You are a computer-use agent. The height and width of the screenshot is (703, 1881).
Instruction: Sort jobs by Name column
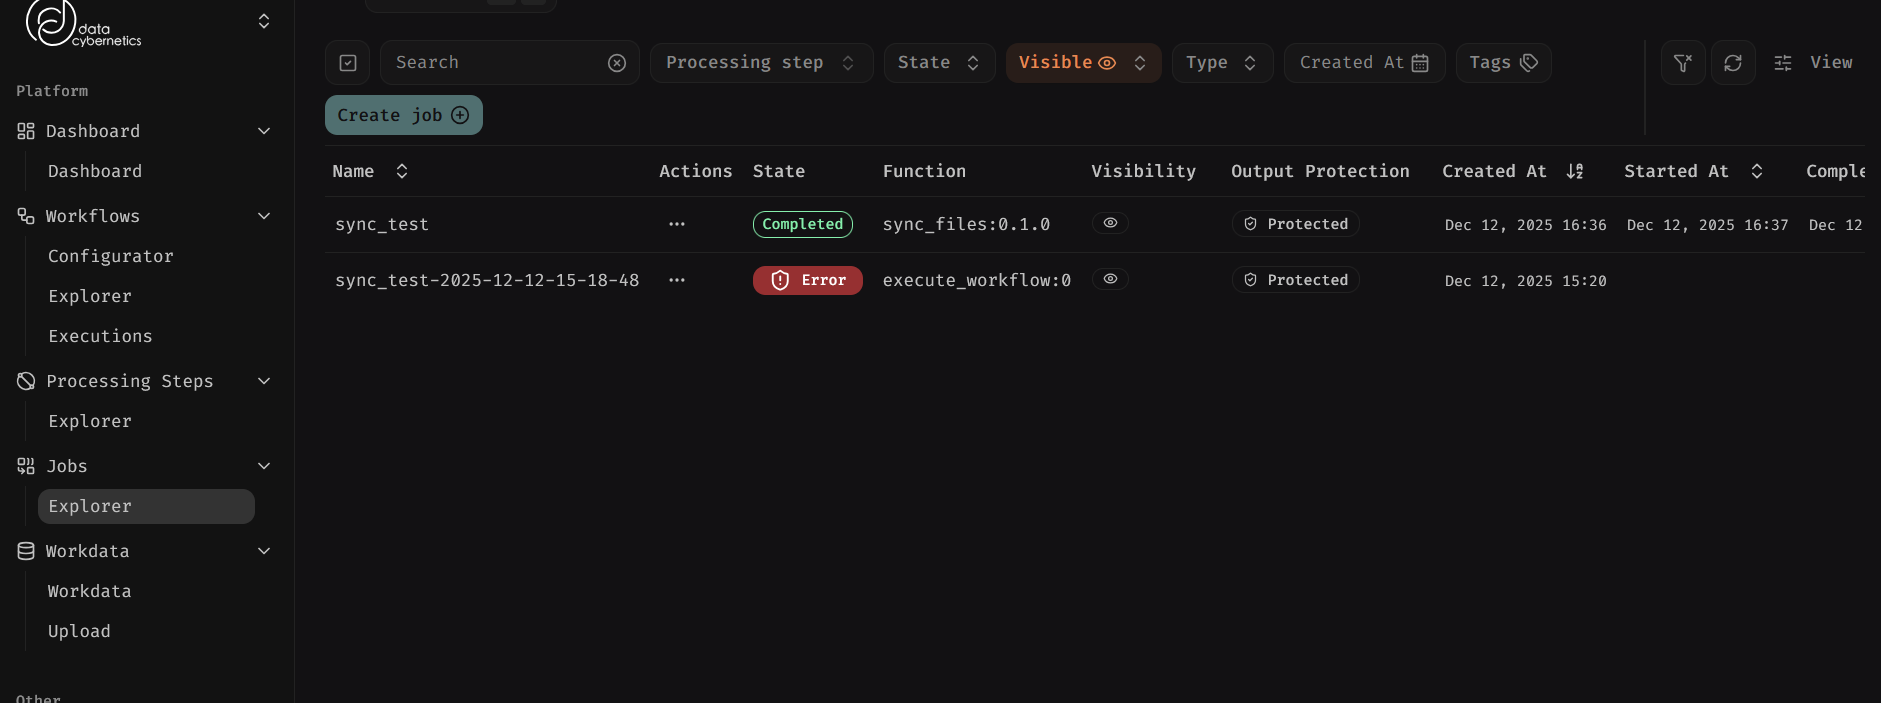[402, 171]
